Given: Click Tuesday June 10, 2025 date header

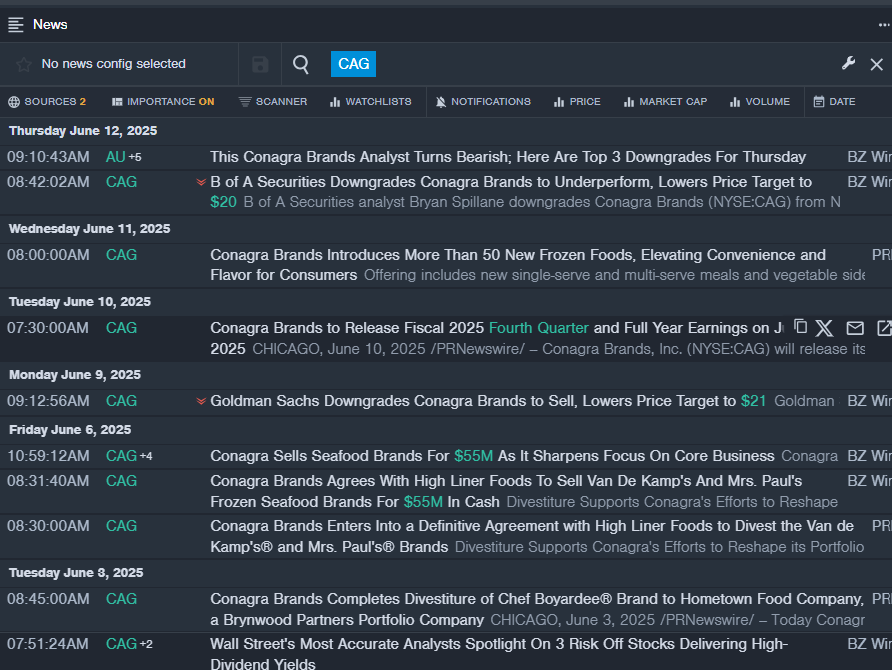Looking at the screenshot, I should [x=80, y=302].
